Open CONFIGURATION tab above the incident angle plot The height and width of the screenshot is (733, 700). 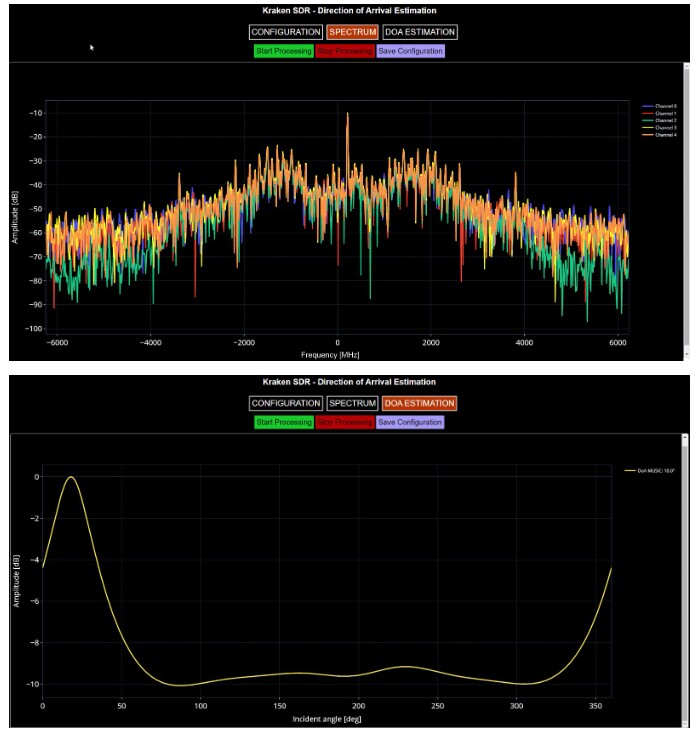coord(286,403)
